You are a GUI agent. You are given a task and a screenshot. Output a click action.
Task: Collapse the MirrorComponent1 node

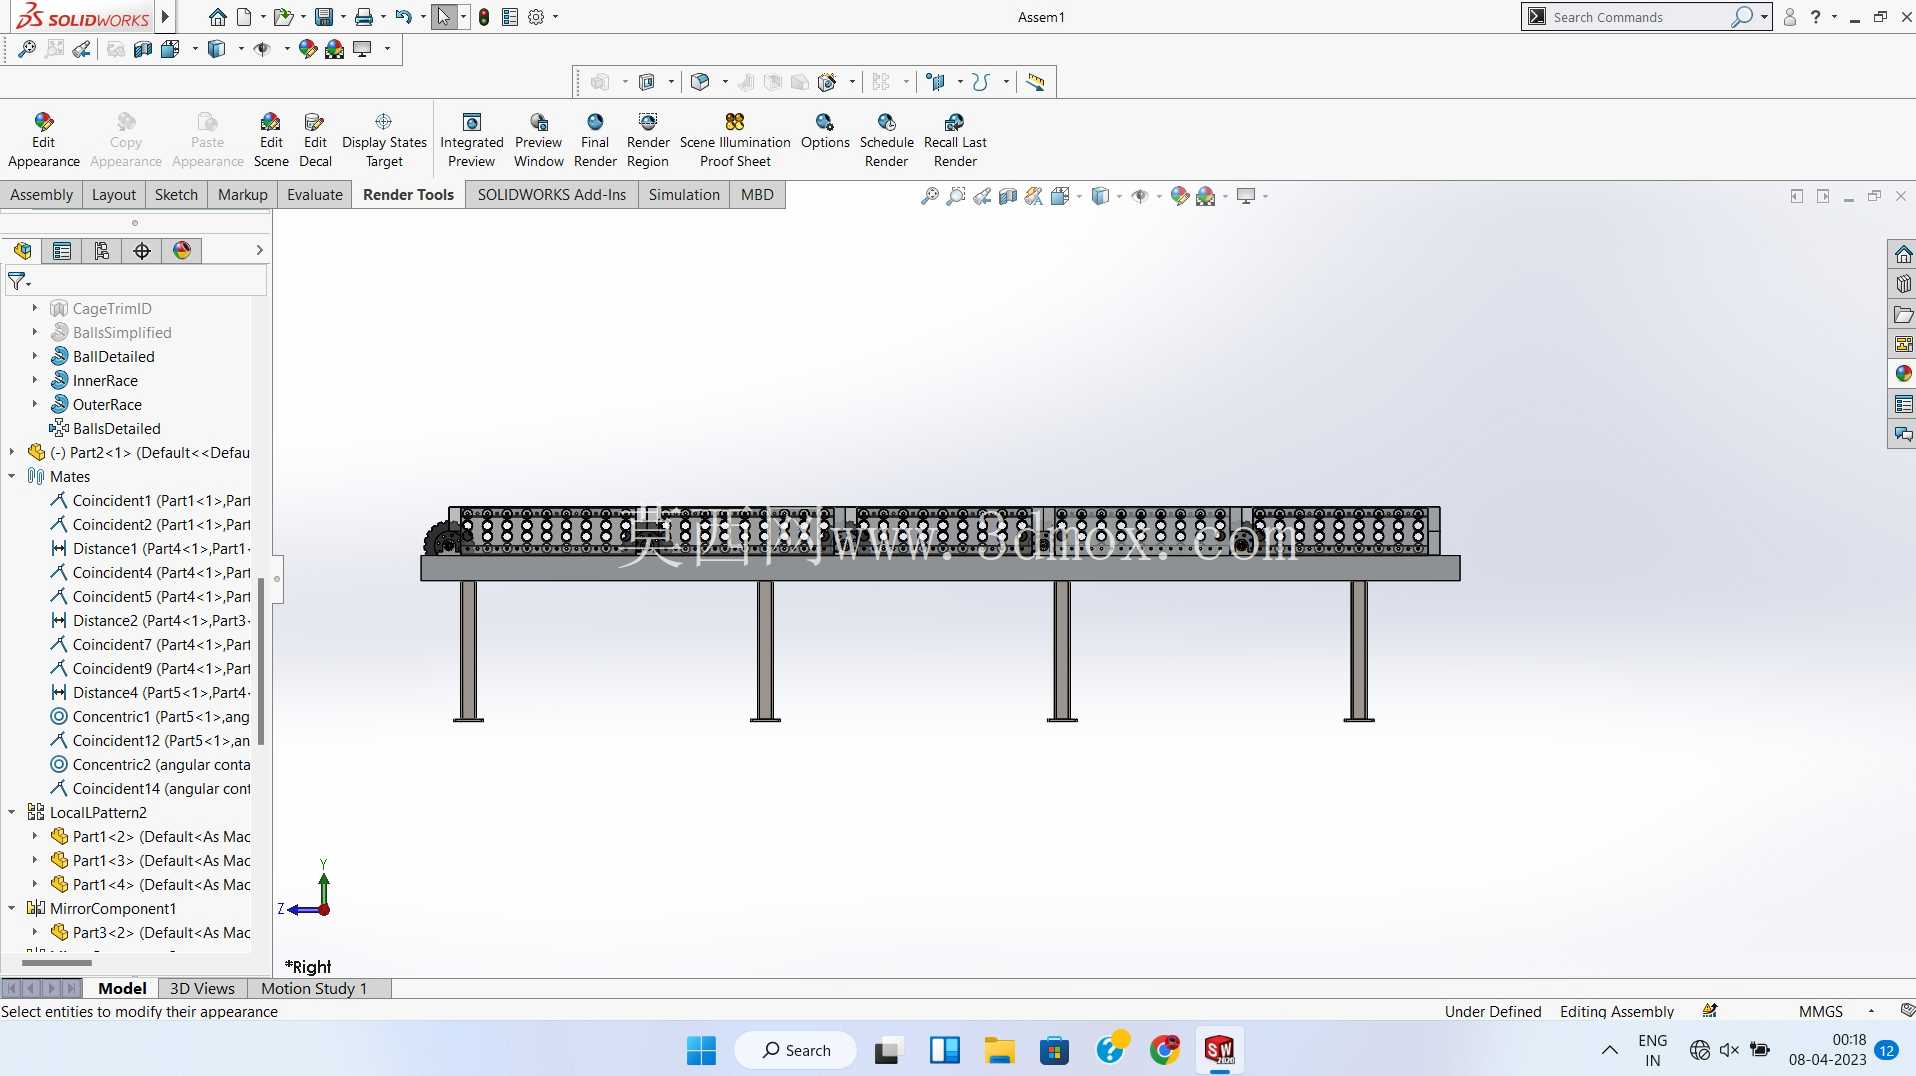[12, 908]
